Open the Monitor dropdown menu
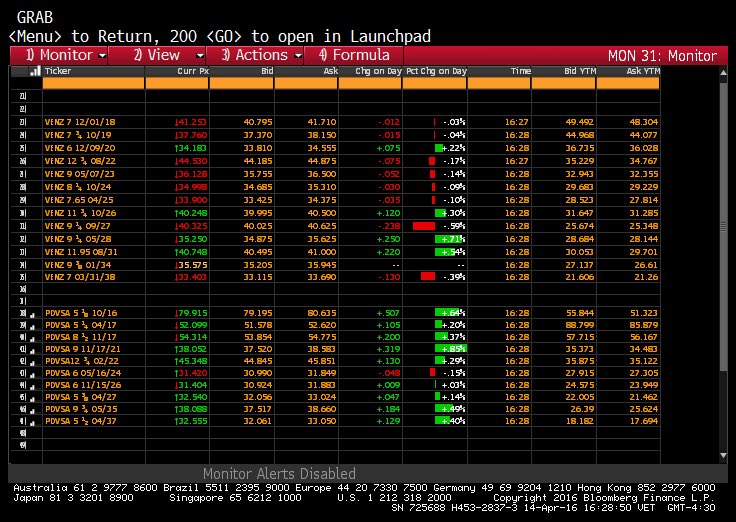 coord(66,55)
